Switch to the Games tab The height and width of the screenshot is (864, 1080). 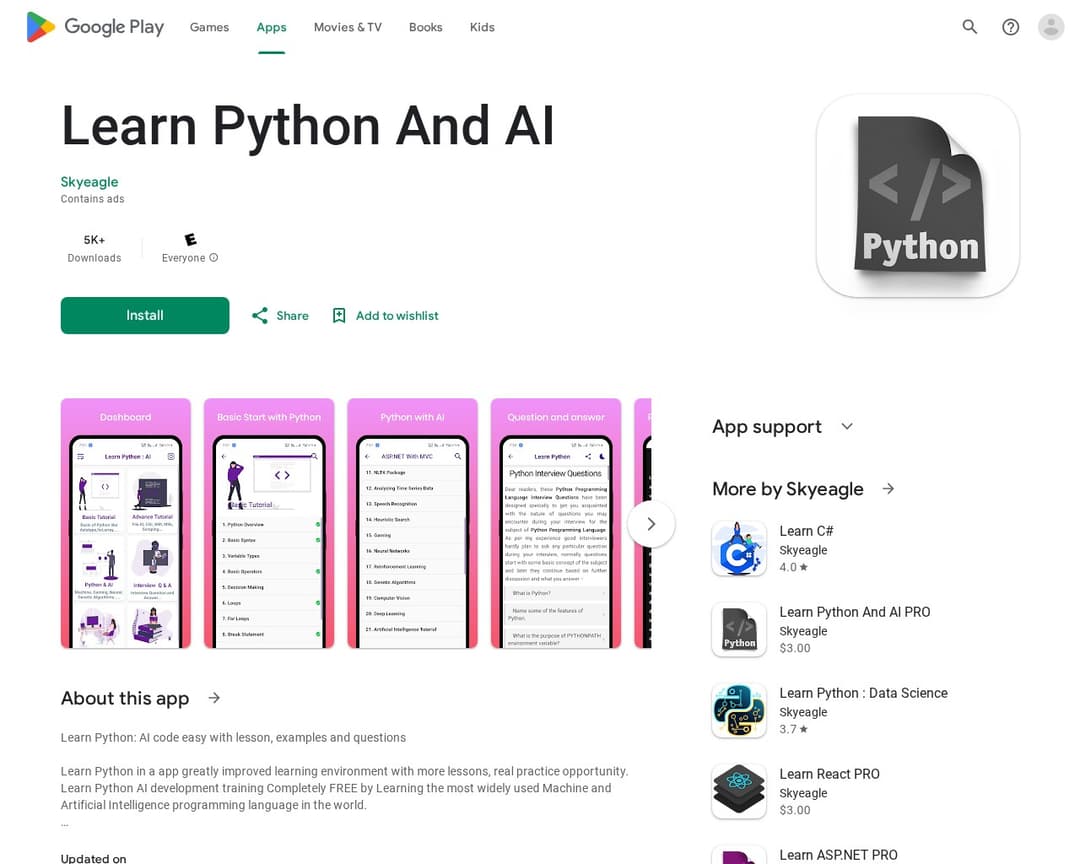tap(209, 27)
